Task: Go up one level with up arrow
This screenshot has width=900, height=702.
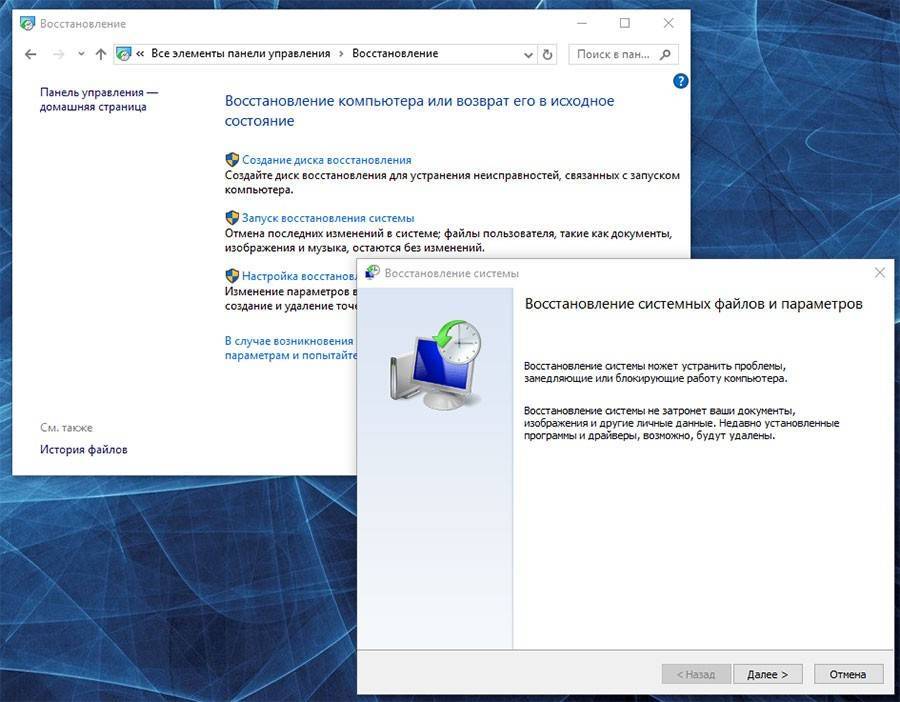Action: (100, 54)
